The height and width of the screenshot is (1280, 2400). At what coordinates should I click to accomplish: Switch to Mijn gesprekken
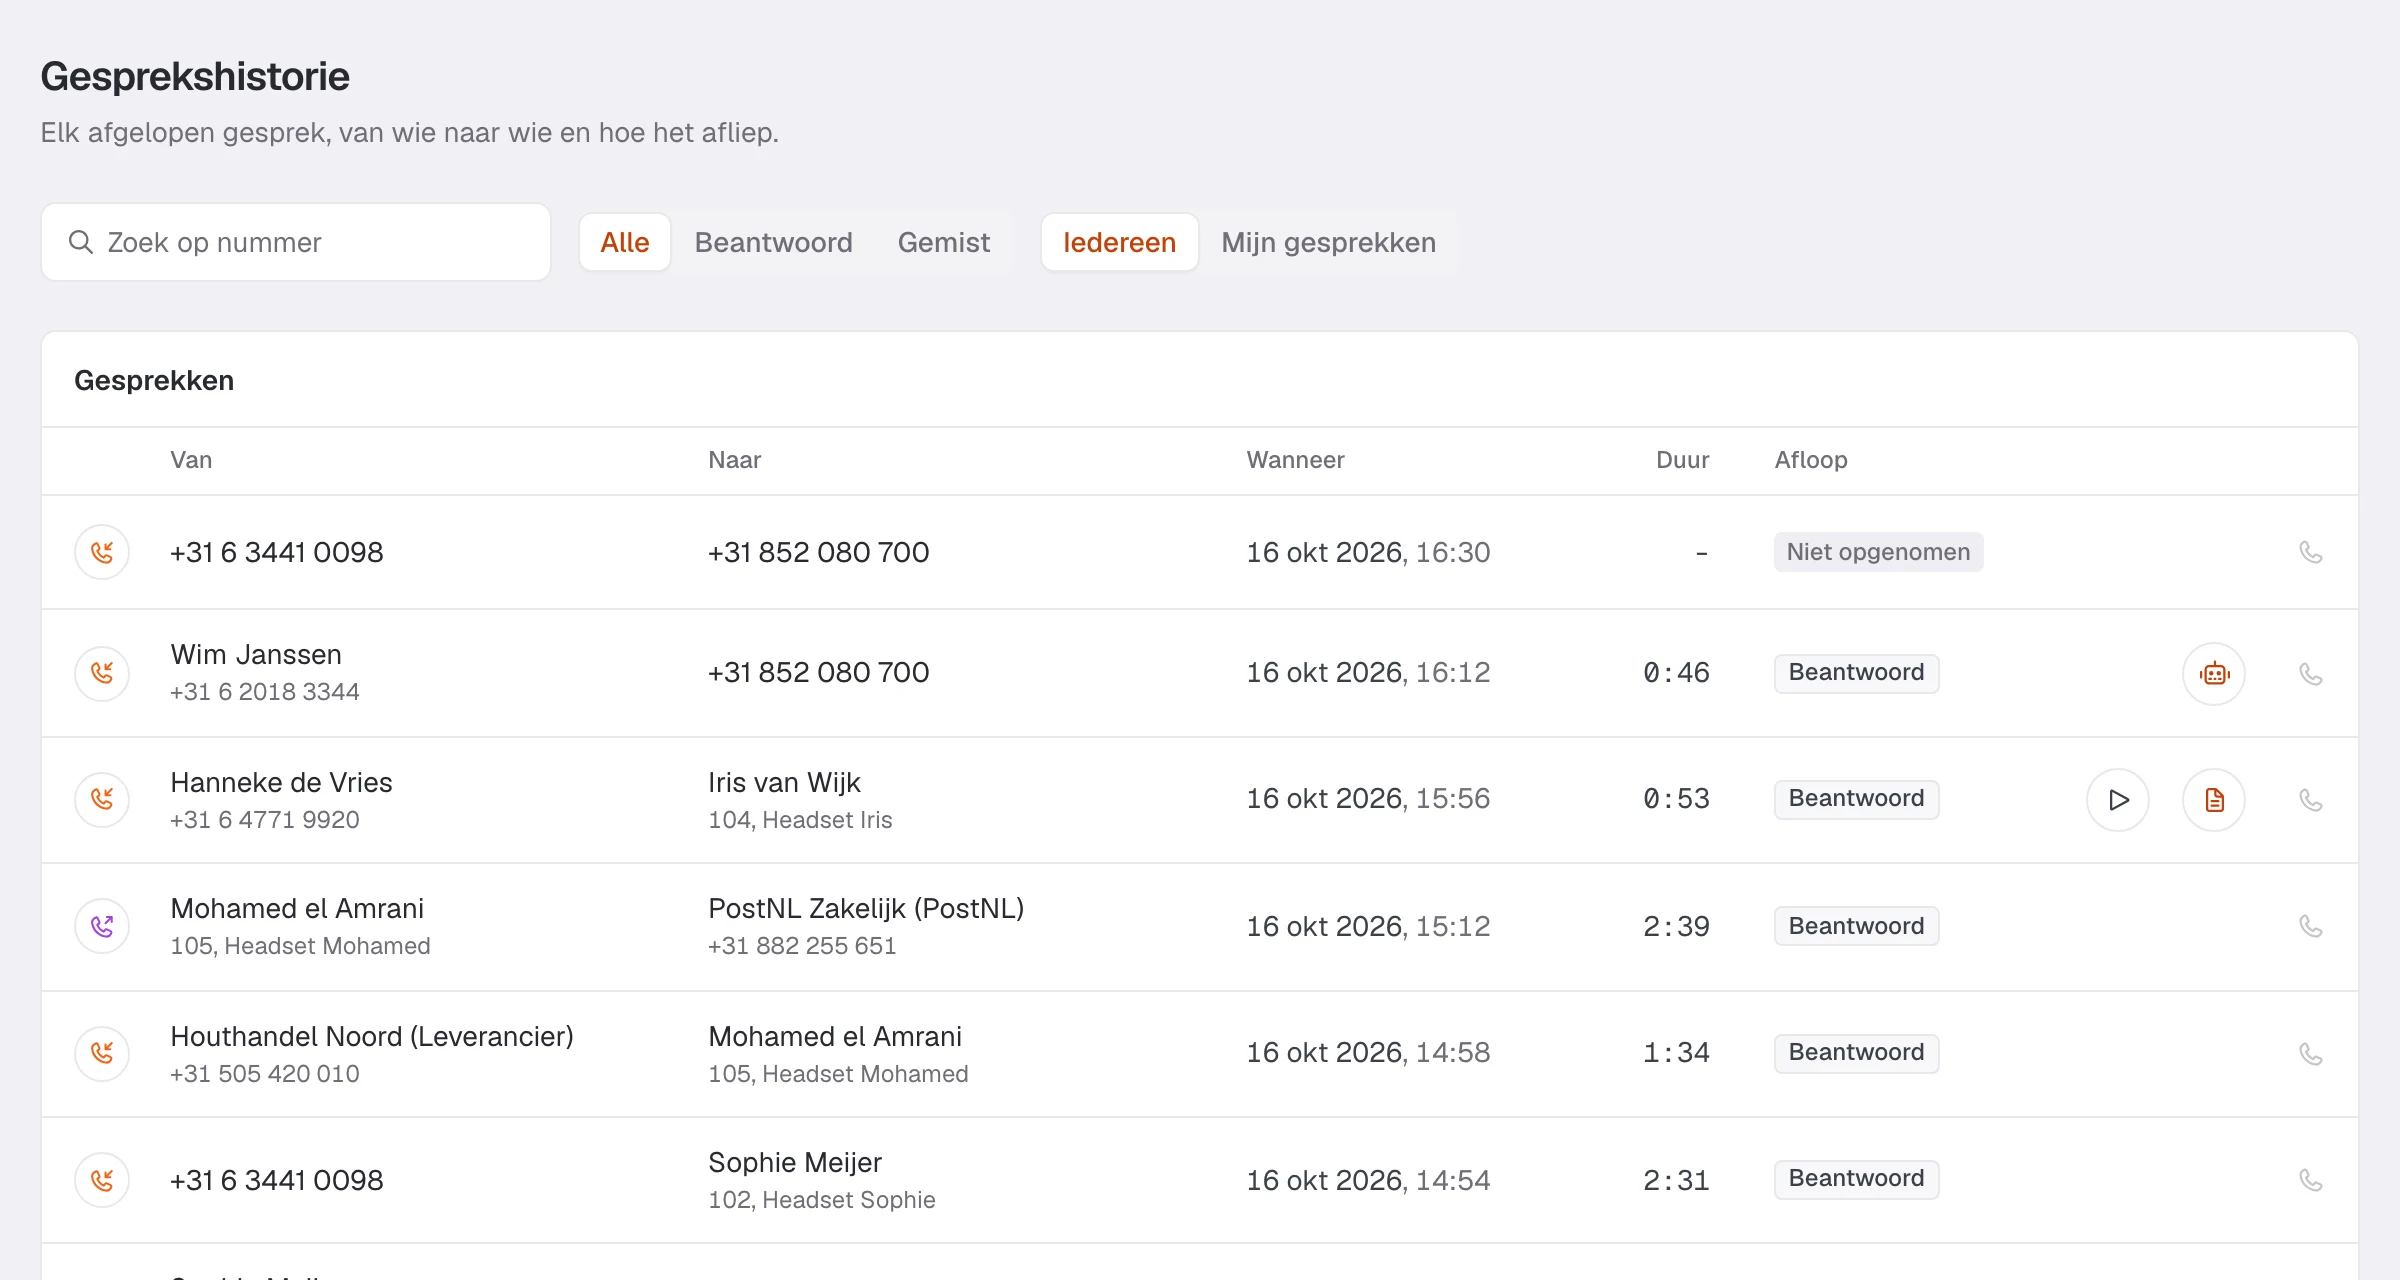(1329, 242)
